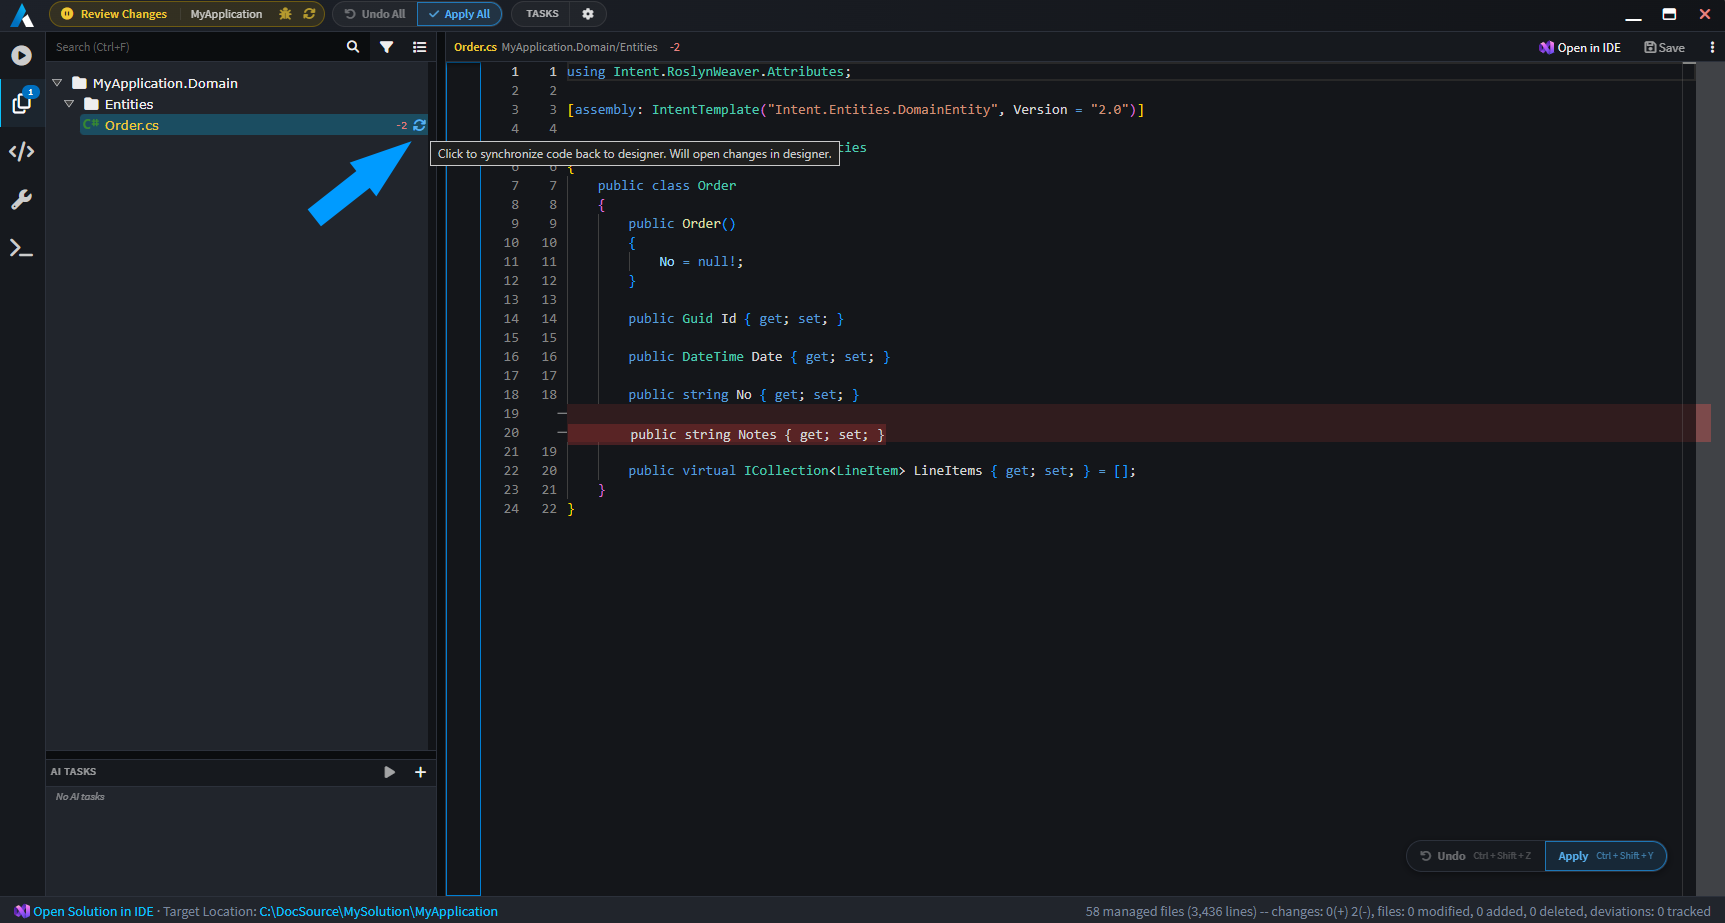Click the pause icon beside Review Changes
Image resolution: width=1725 pixels, height=923 pixels.
(x=67, y=14)
